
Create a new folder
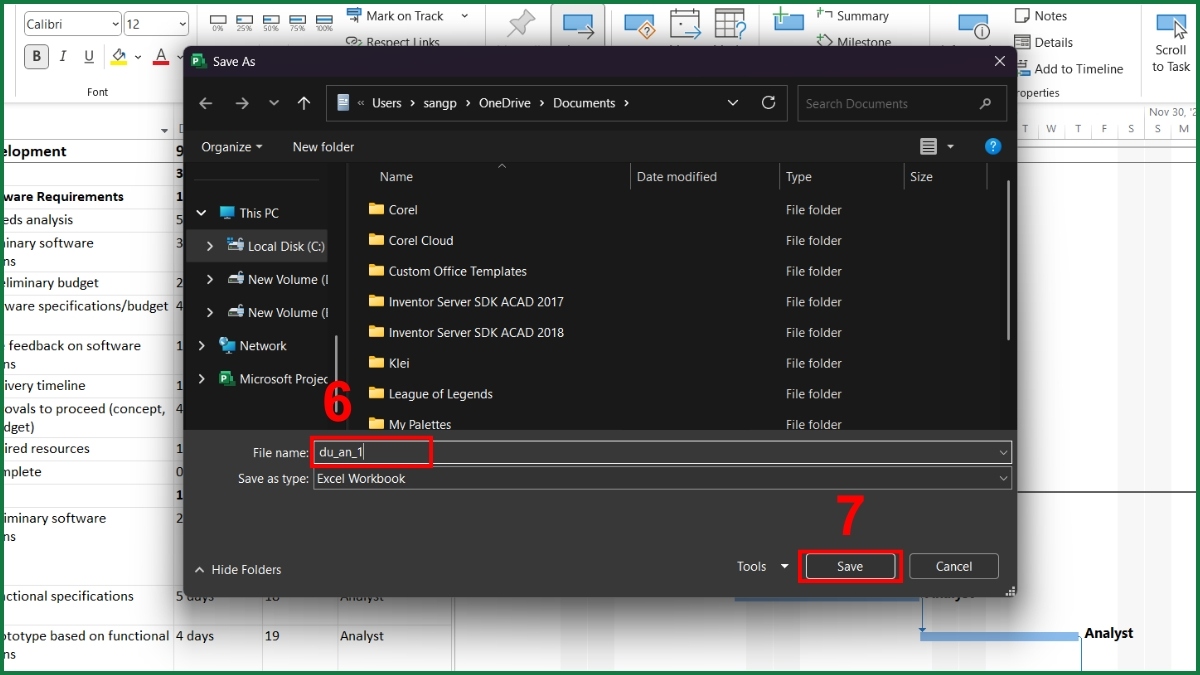322,146
